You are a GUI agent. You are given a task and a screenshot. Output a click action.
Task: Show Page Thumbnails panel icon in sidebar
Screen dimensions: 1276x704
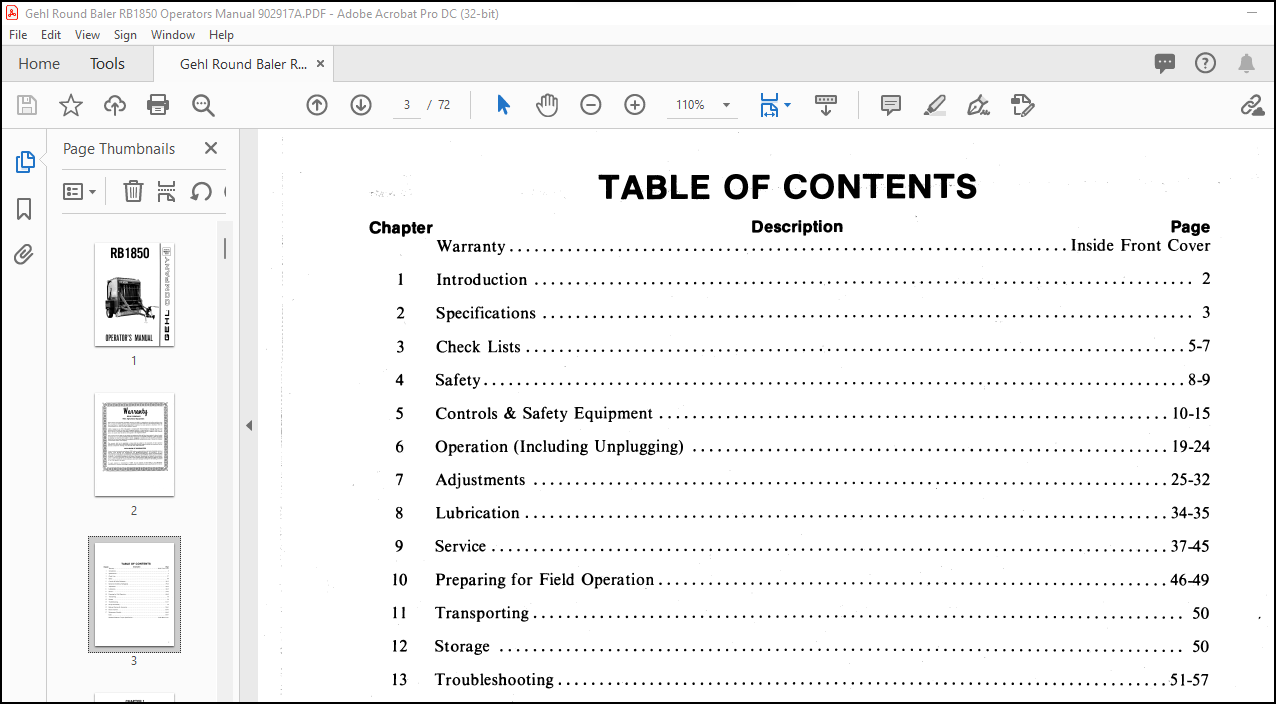25,162
